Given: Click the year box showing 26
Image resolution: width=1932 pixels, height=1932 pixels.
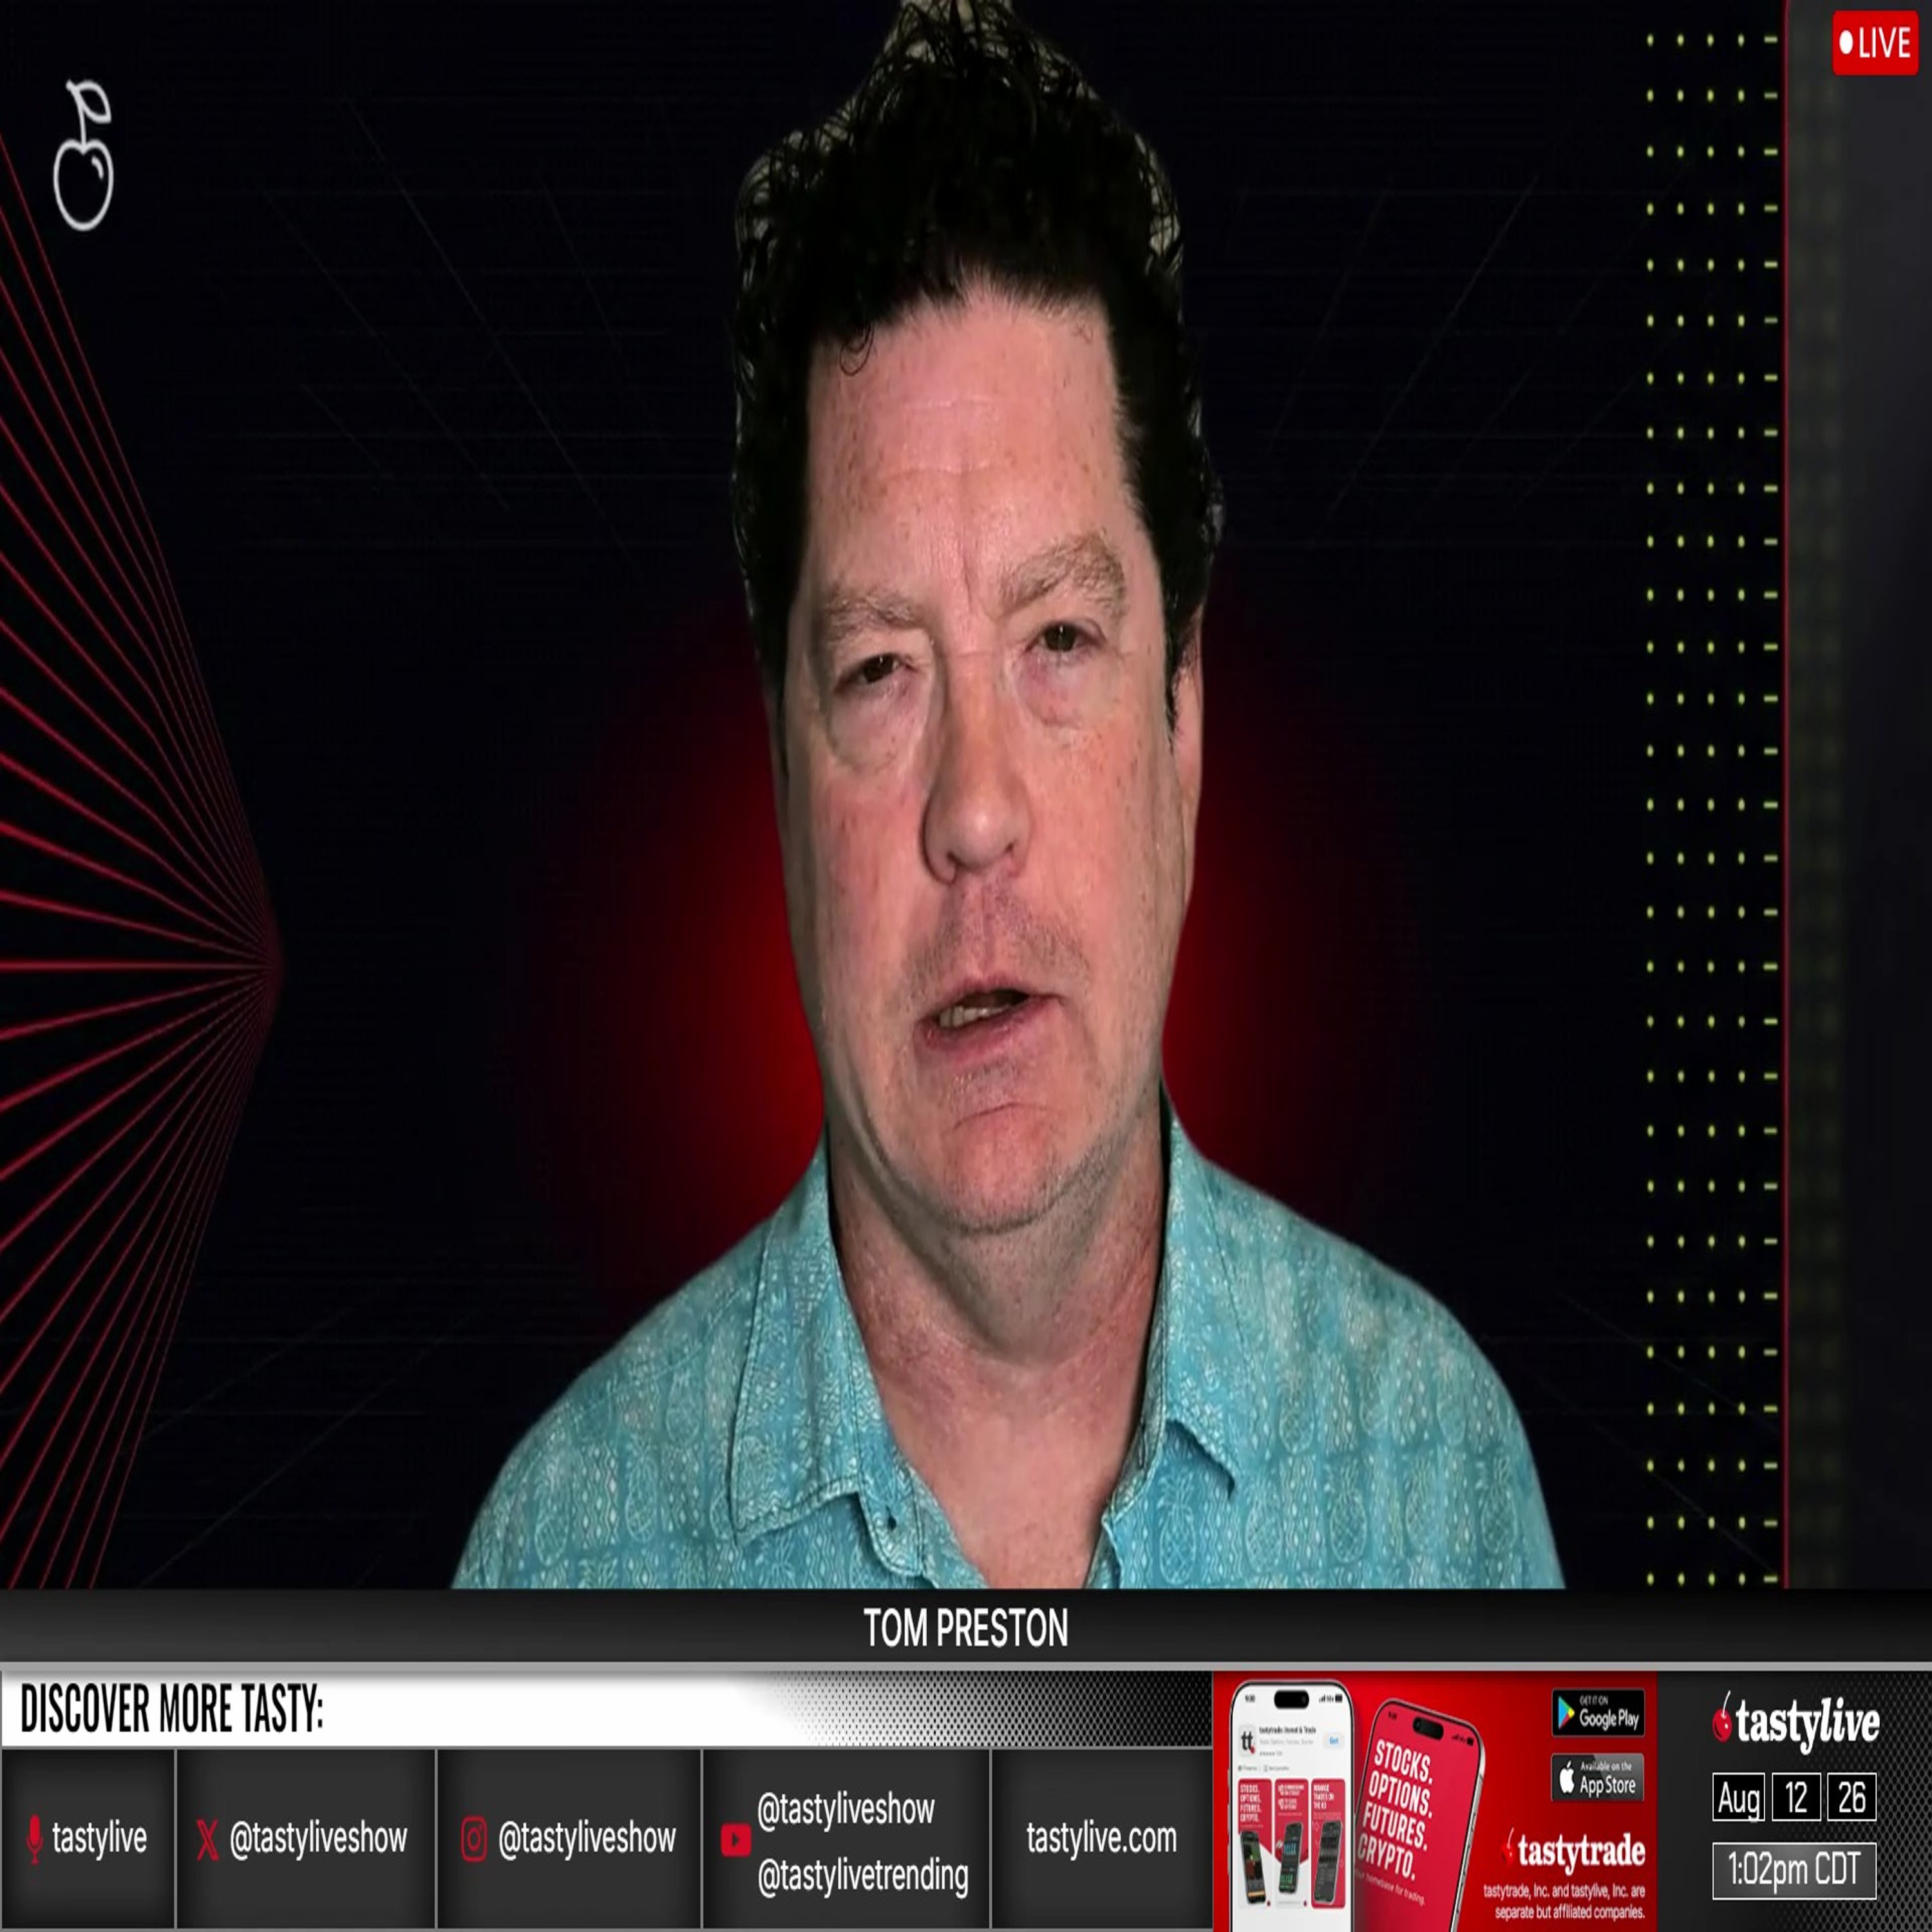Looking at the screenshot, I should pyautogui.click(x=1851, y=1797).
